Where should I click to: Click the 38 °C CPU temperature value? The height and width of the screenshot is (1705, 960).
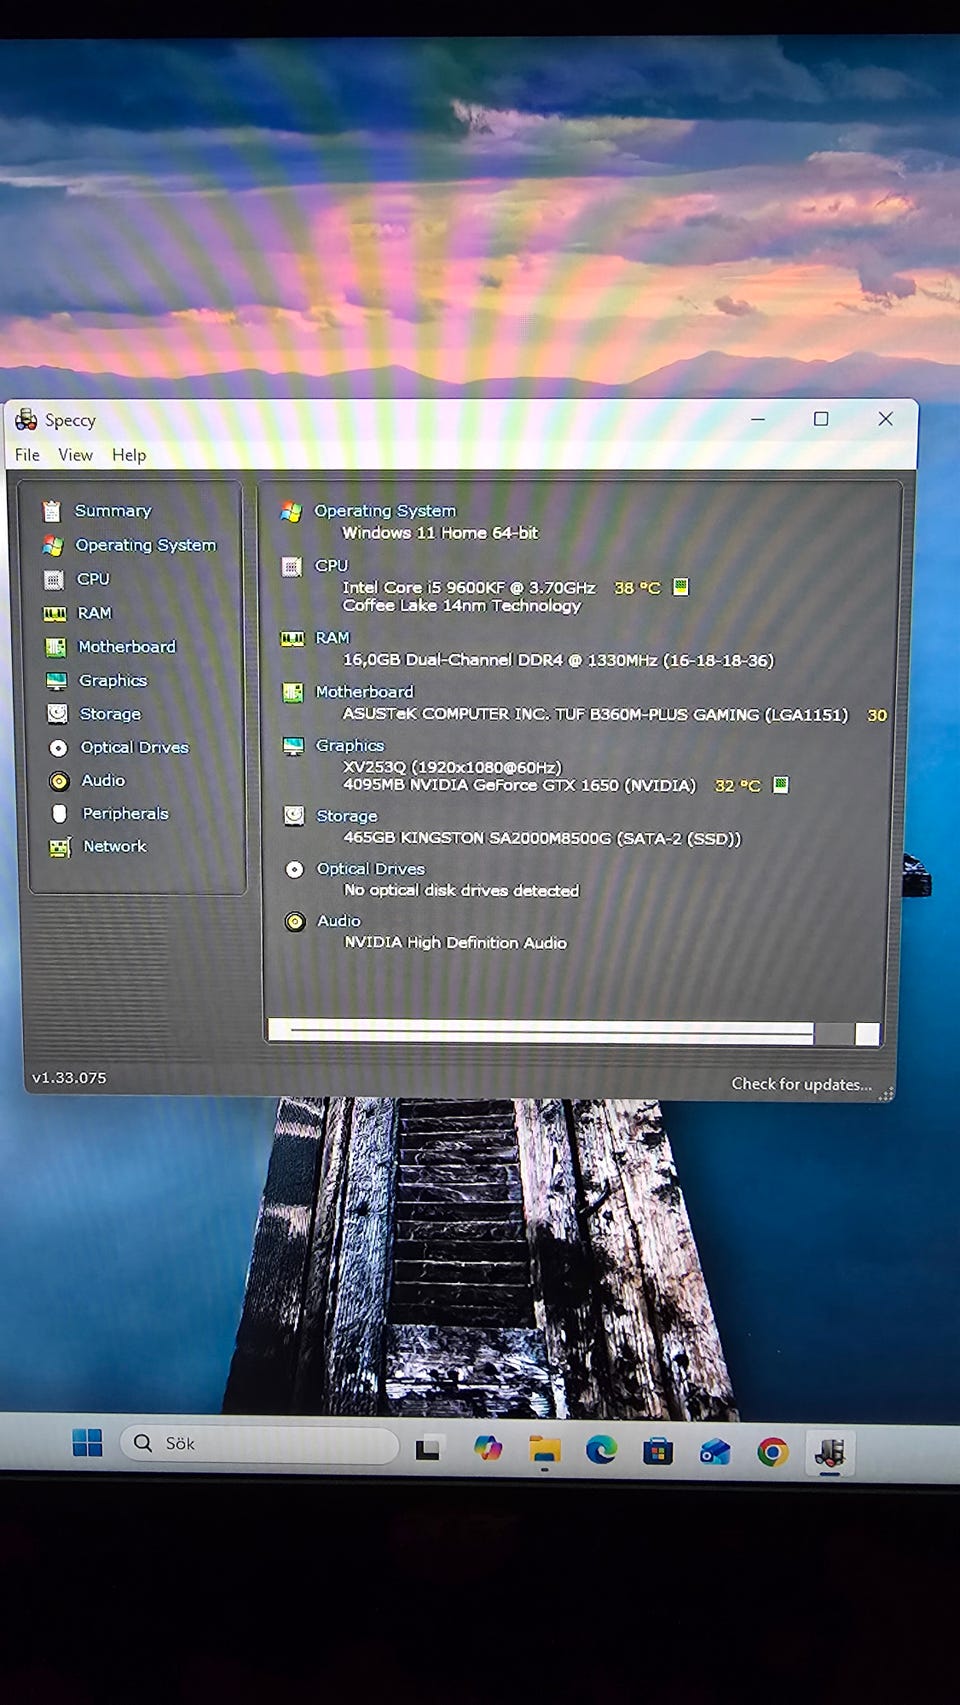(x=637, y=588)
